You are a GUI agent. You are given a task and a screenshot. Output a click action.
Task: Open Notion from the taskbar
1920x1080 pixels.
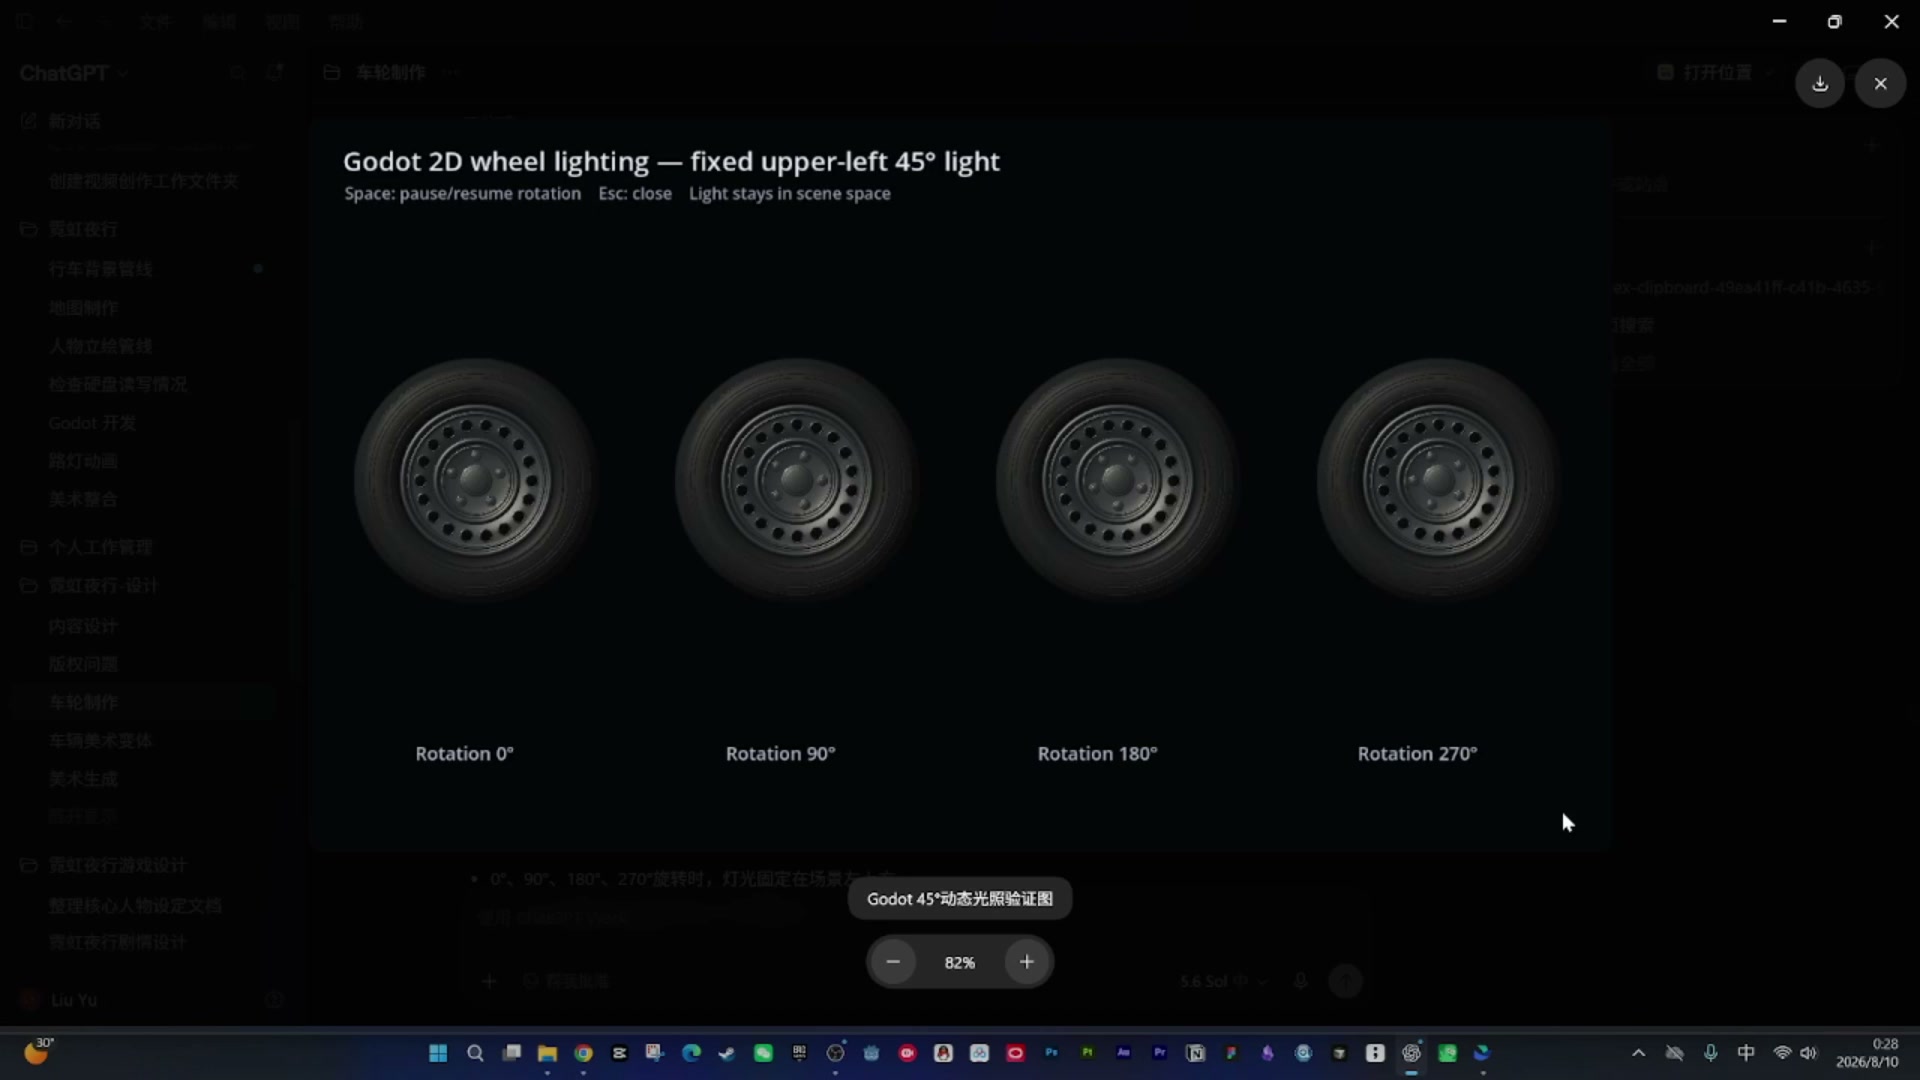point(1195,1053)
